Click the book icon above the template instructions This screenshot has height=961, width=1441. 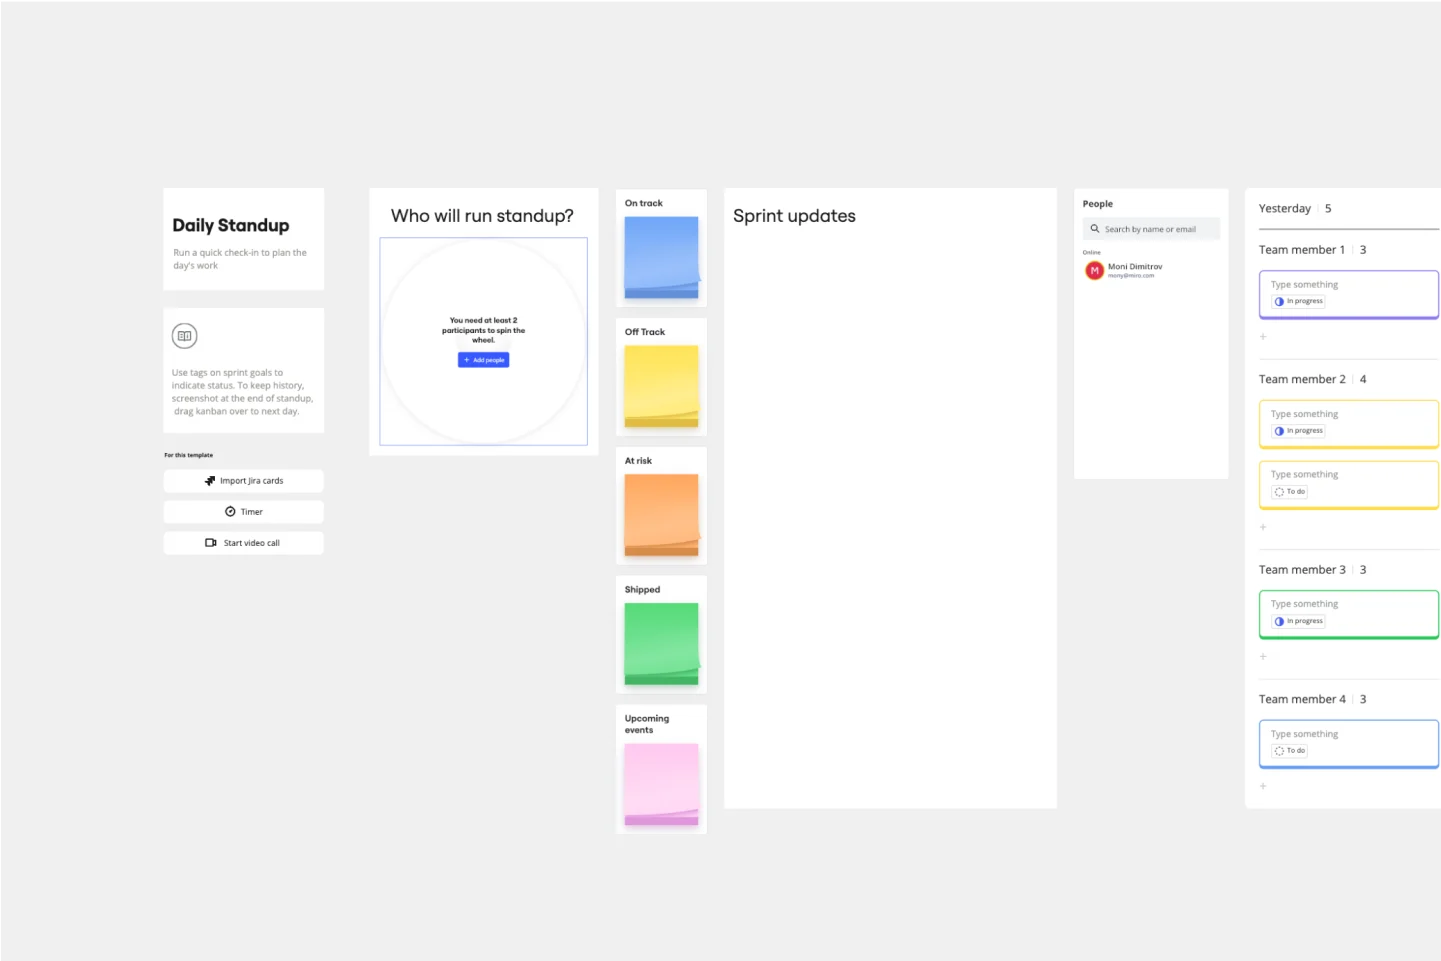(184, 336)
